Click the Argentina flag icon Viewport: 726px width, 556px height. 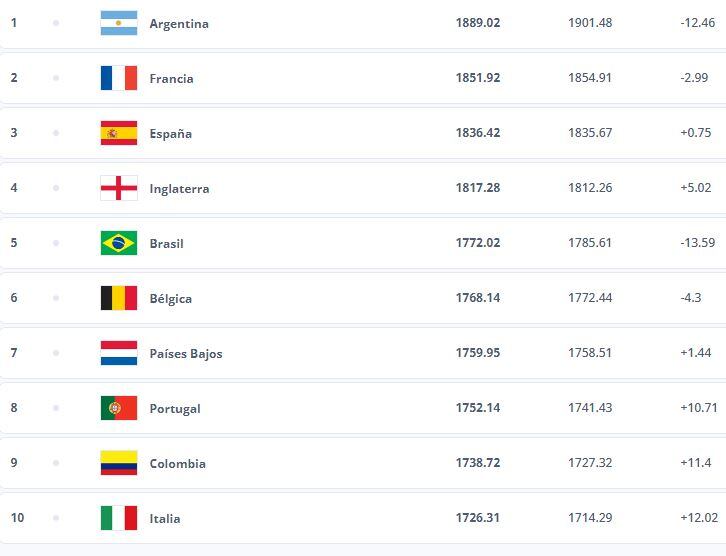tap(119, 23)
